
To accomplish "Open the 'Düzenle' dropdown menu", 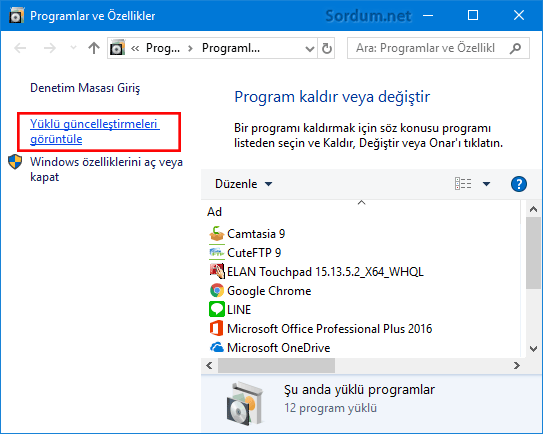I will [x=243, y=184].
